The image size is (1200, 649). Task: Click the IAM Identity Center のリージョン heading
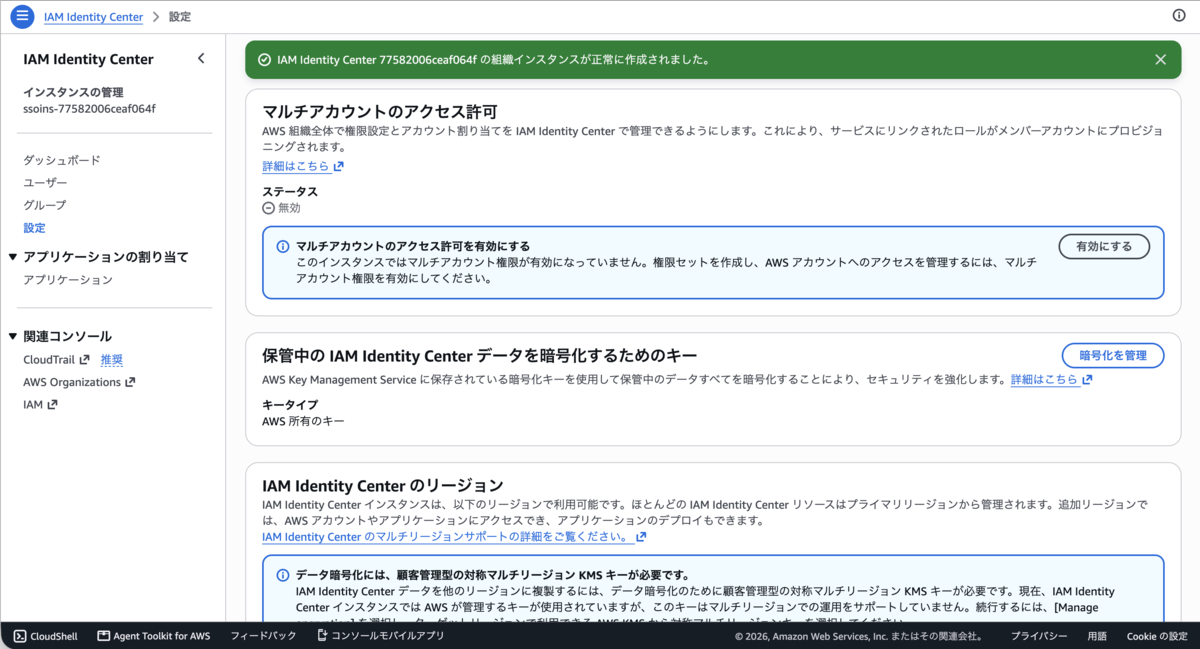tap(382, 486)
